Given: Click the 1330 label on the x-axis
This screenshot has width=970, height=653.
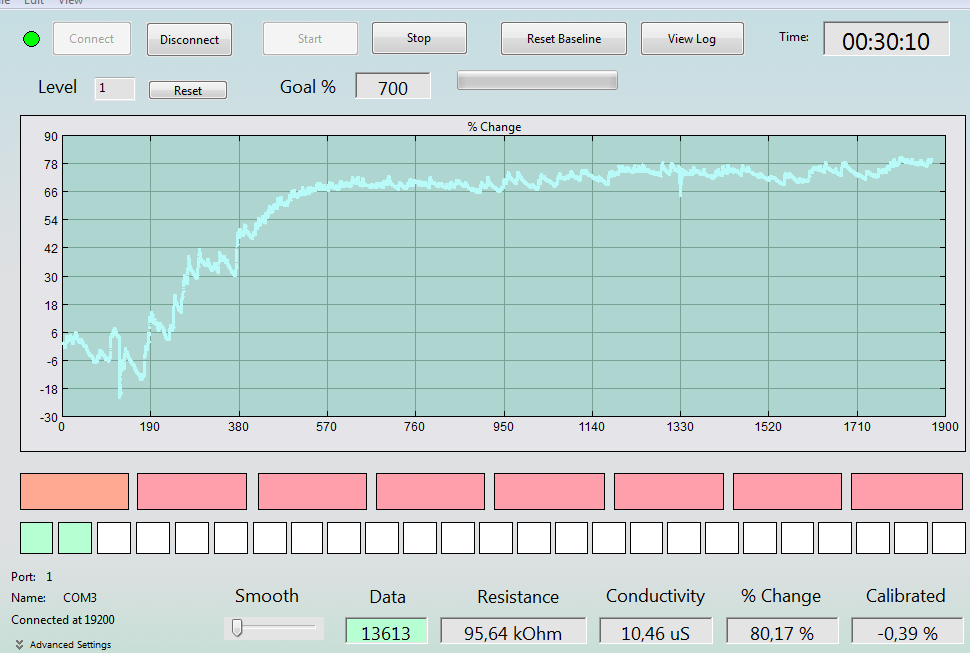Looking at the screenshot, I should 680,427.
